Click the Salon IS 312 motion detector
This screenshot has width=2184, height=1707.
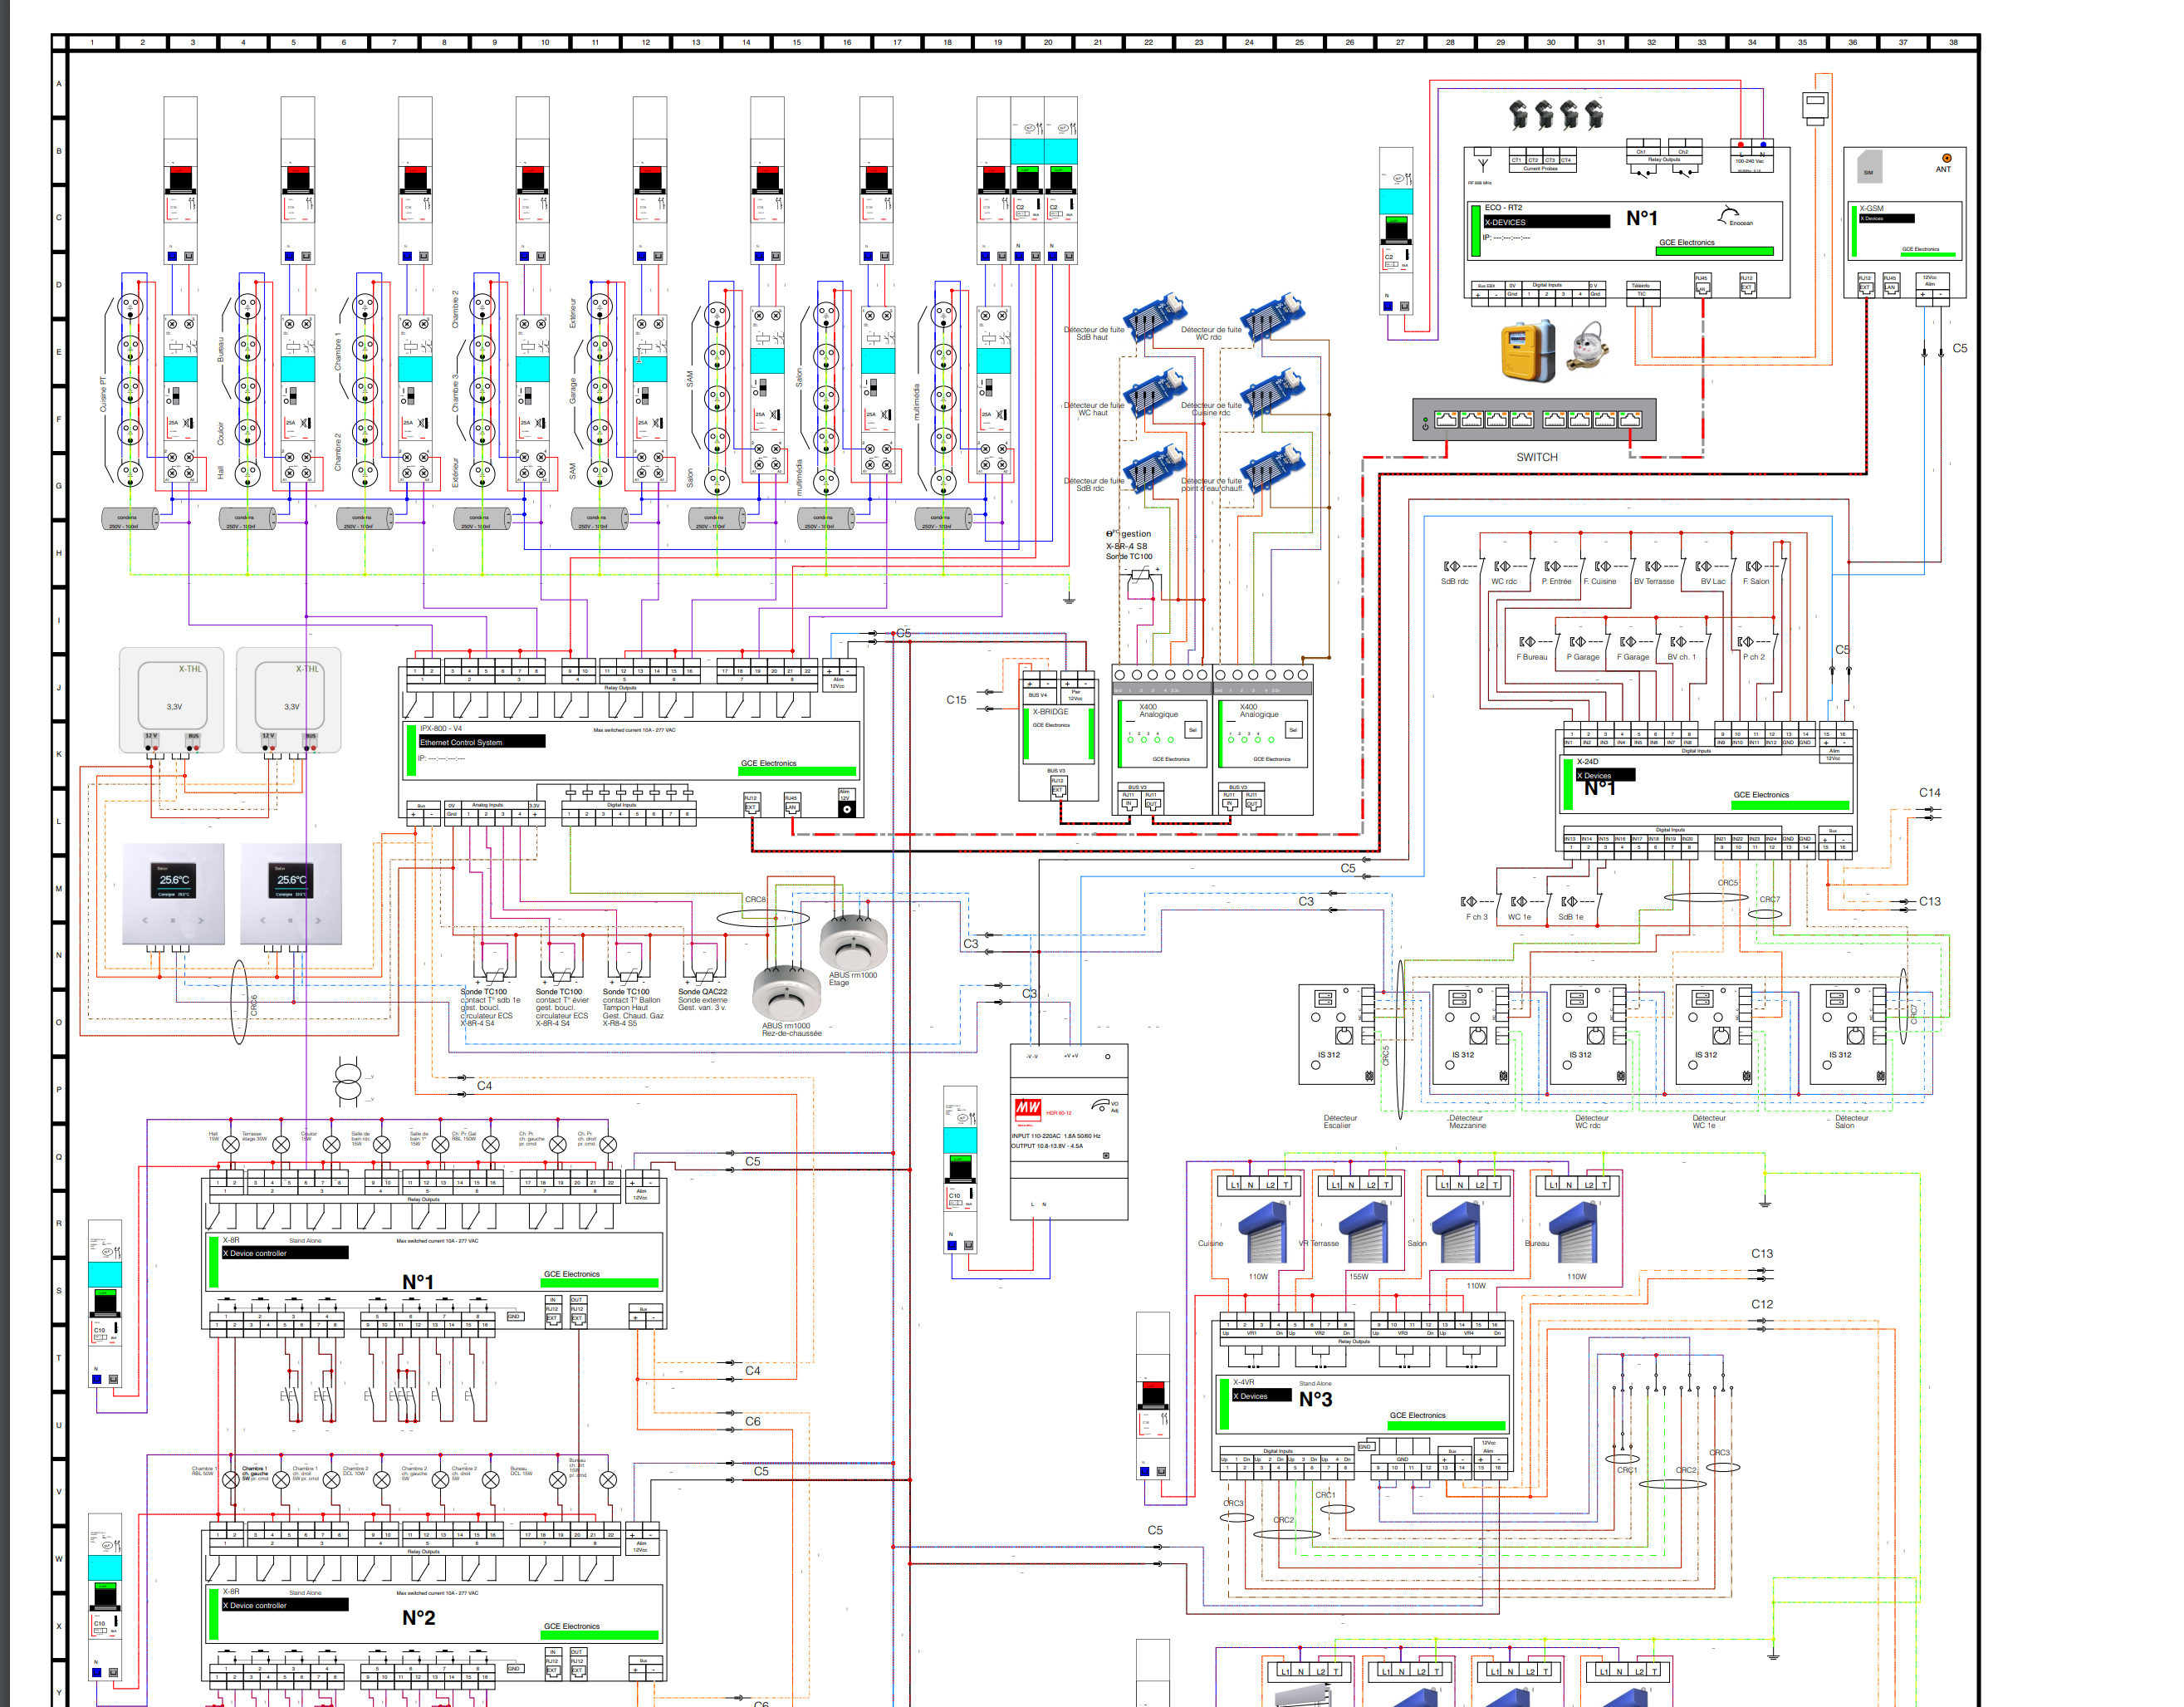tap(1848, 1034)
